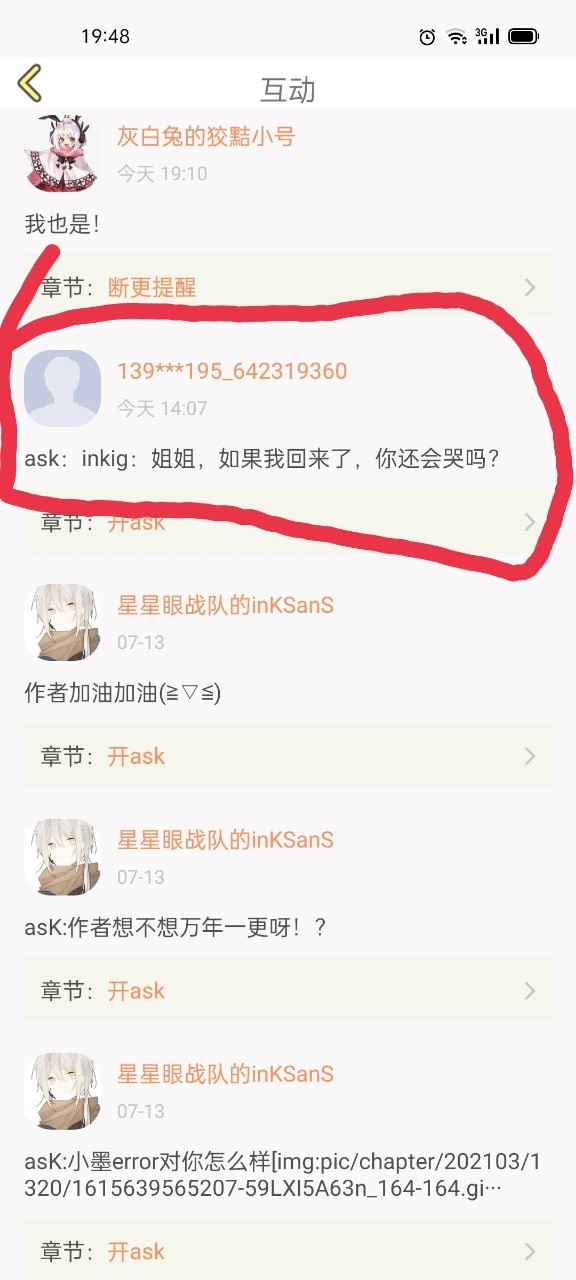The width and height of the screenshot is (576, 1280).
Task: Tap the Wi-Fi status icon
Action: [457, 37]
